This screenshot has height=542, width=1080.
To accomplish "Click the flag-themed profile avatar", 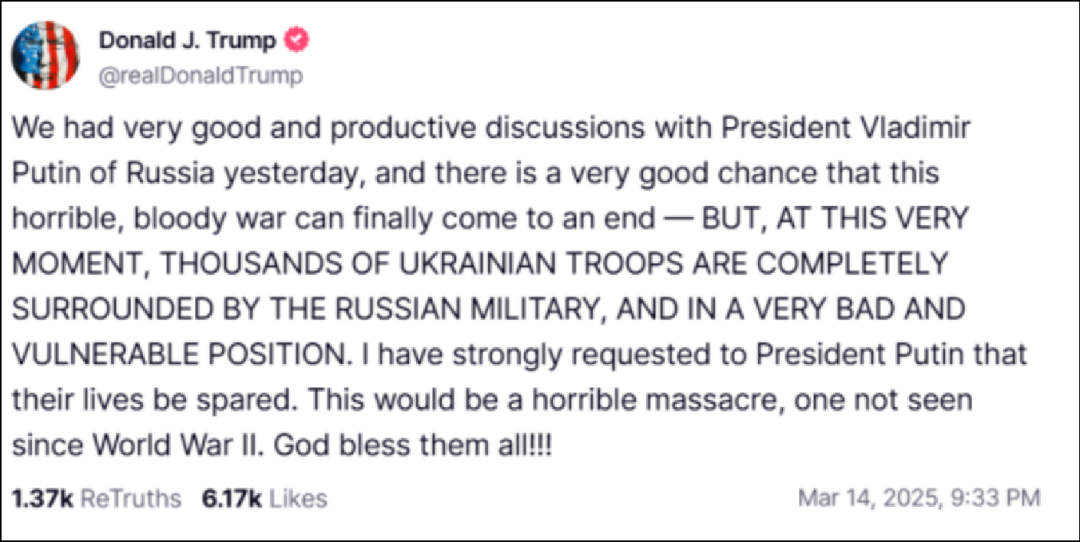I will click(x=45, y=55).
